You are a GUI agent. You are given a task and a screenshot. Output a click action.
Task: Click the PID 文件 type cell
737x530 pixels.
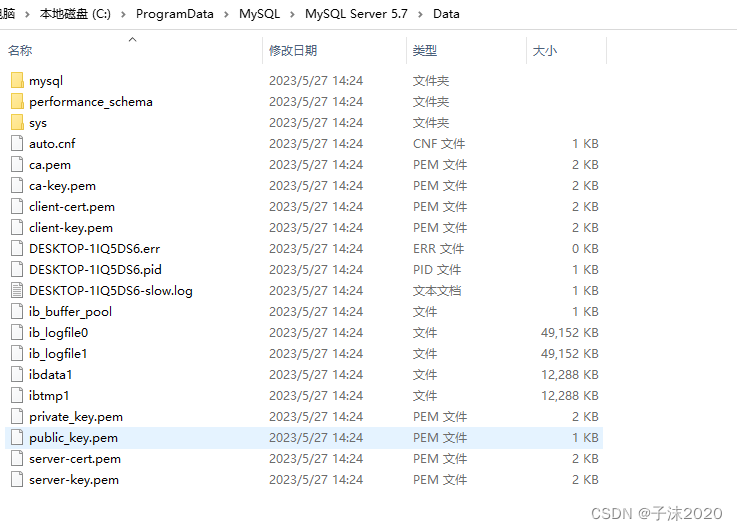(x=437, y=270)
